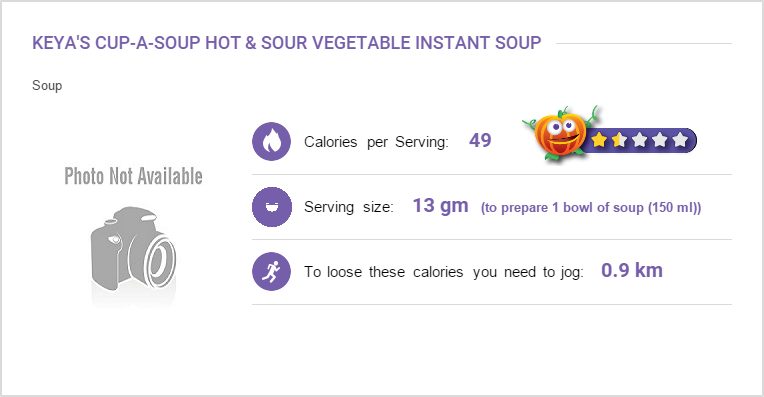Select the fifth rating star

click(x=679, y=140)
